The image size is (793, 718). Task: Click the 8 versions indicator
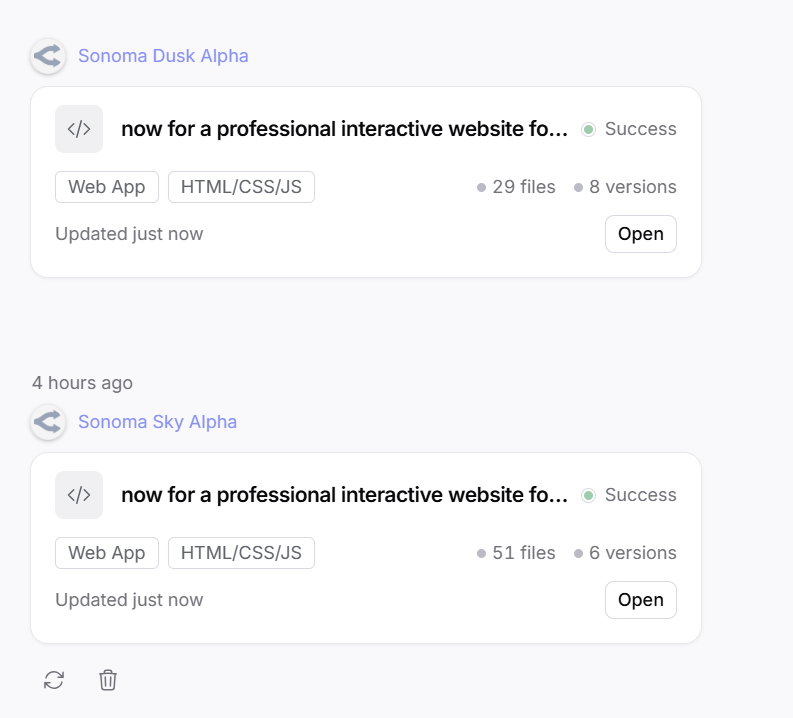[626, 187]
